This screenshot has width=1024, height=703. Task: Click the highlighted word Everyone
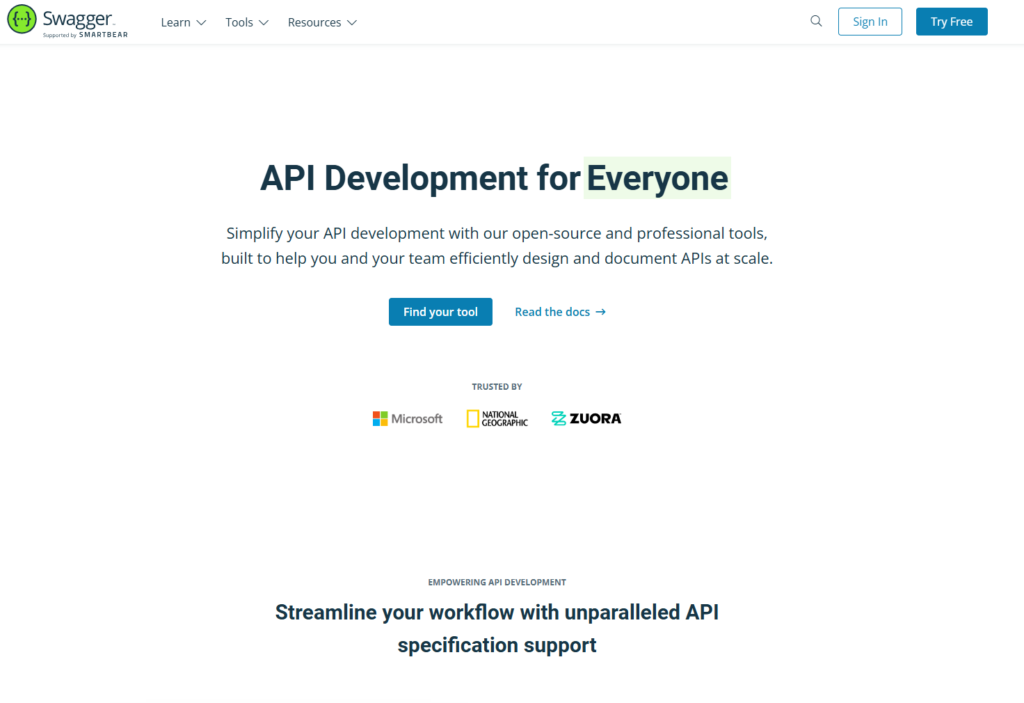pos(657,178)
